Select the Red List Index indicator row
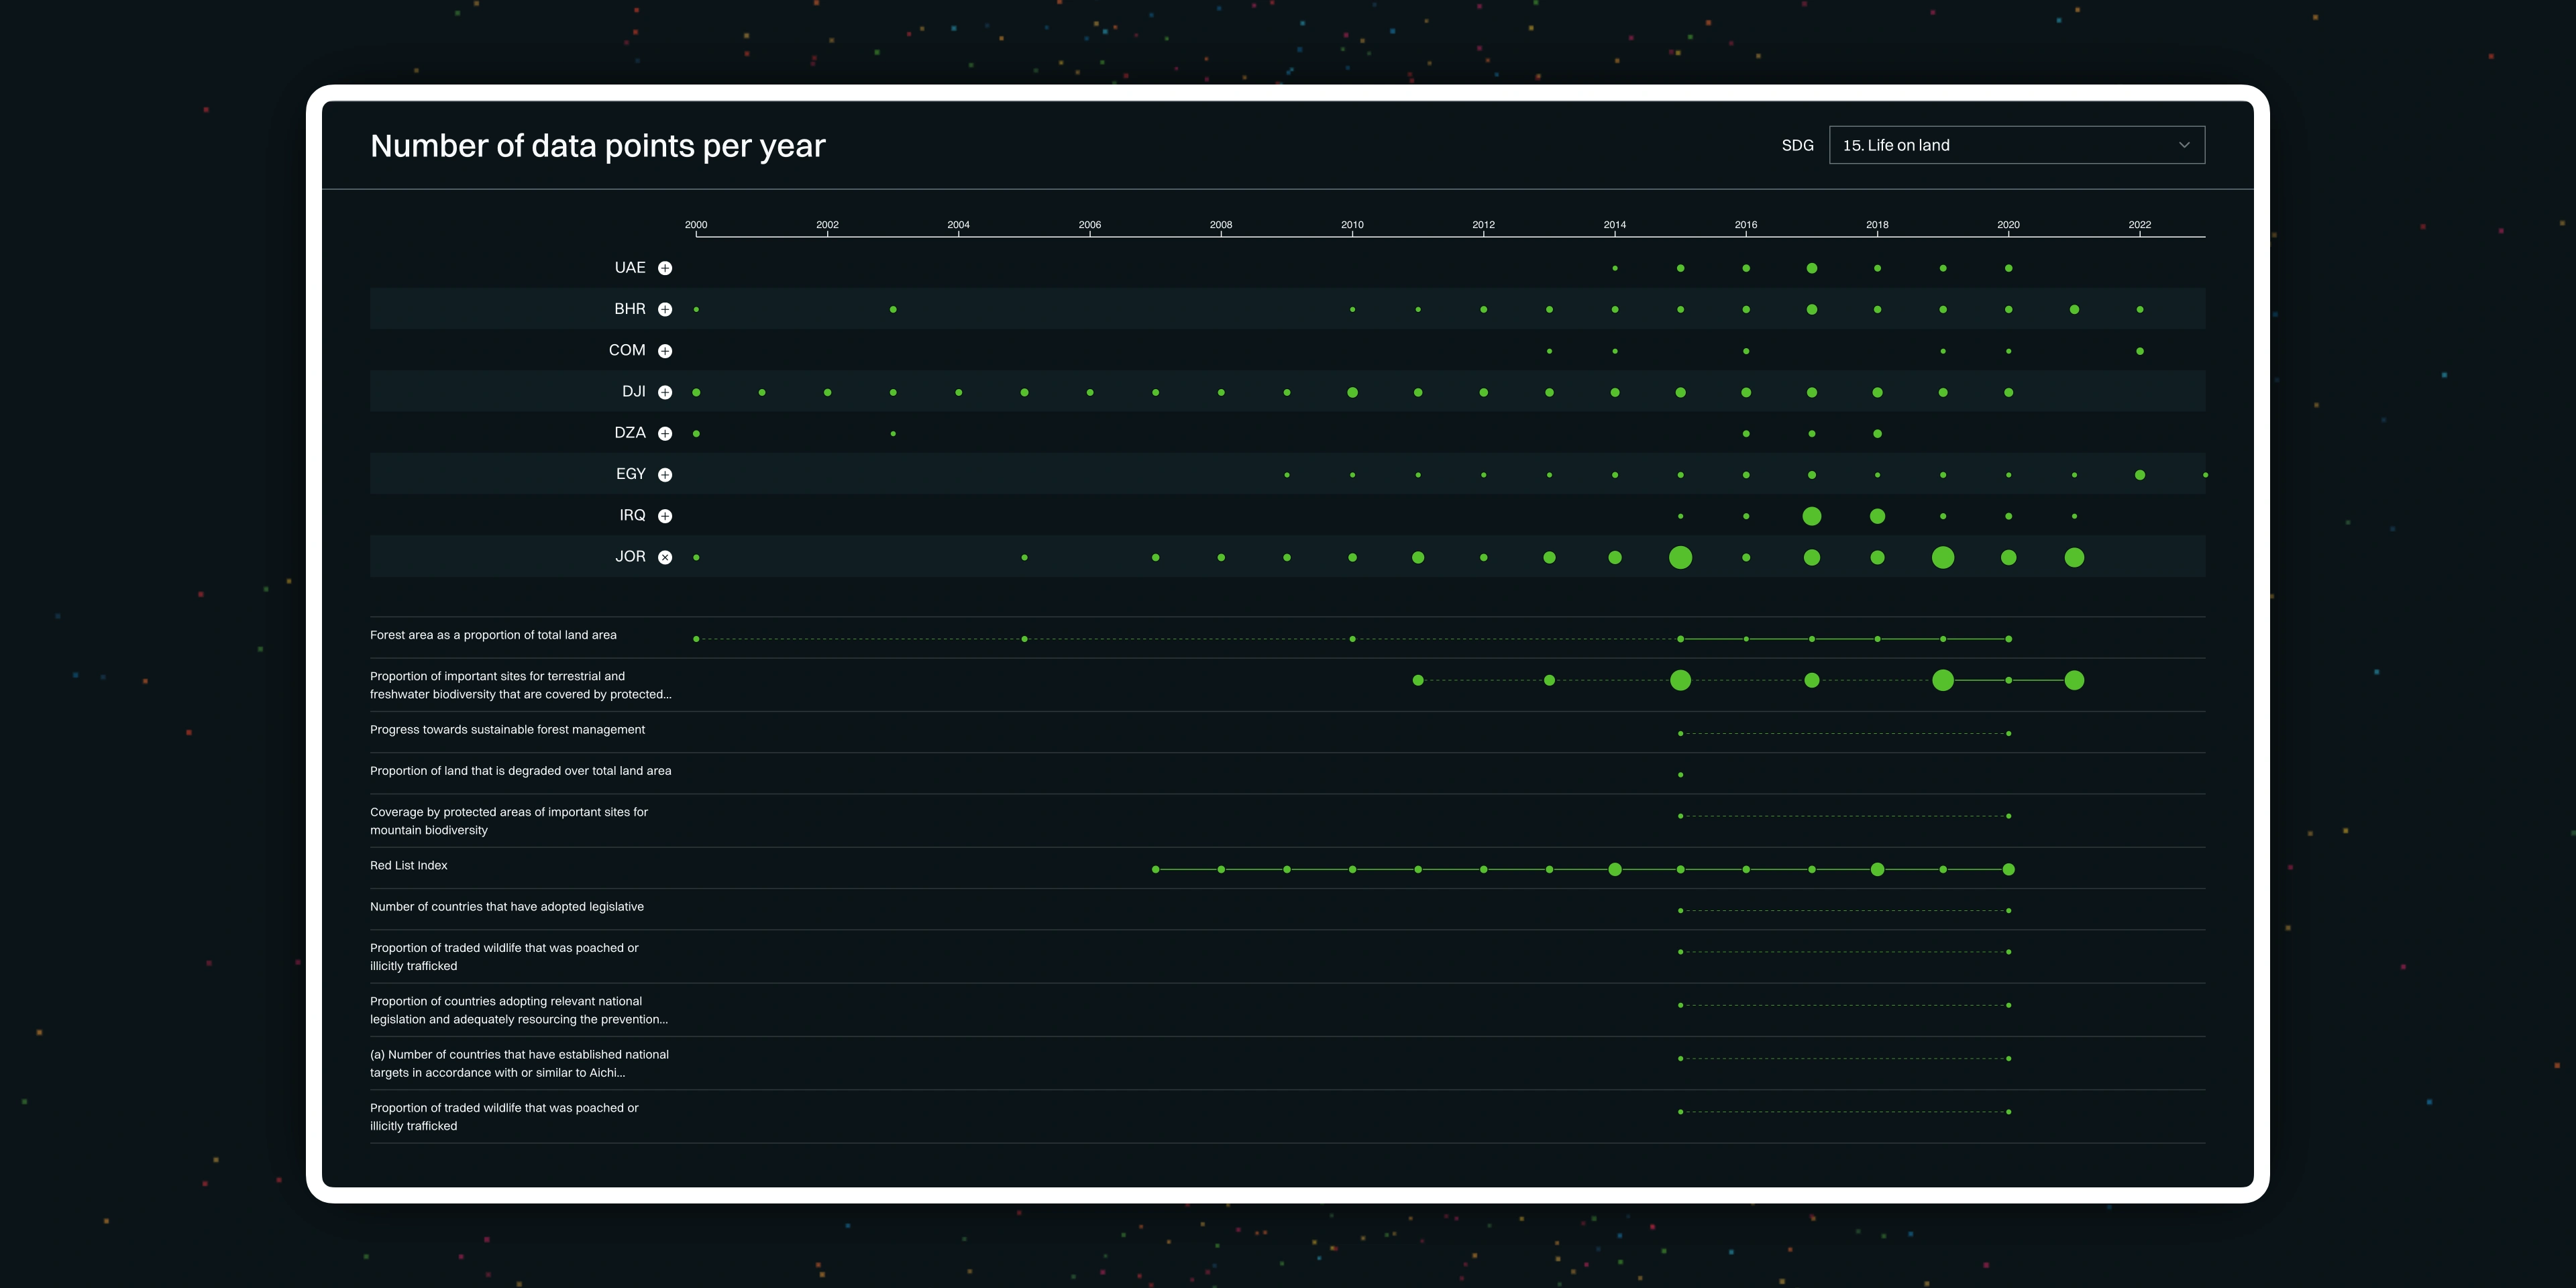Image resolution: width=2576 pixels, height=1288 pixels. pyautogui.click(x=409, y=865)
